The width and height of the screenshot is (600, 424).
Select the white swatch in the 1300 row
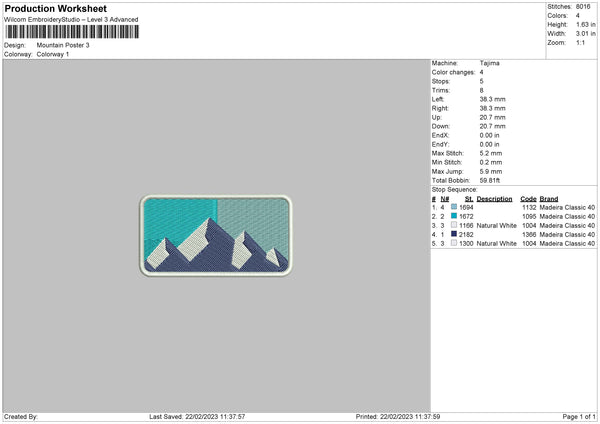pos(454,243)
